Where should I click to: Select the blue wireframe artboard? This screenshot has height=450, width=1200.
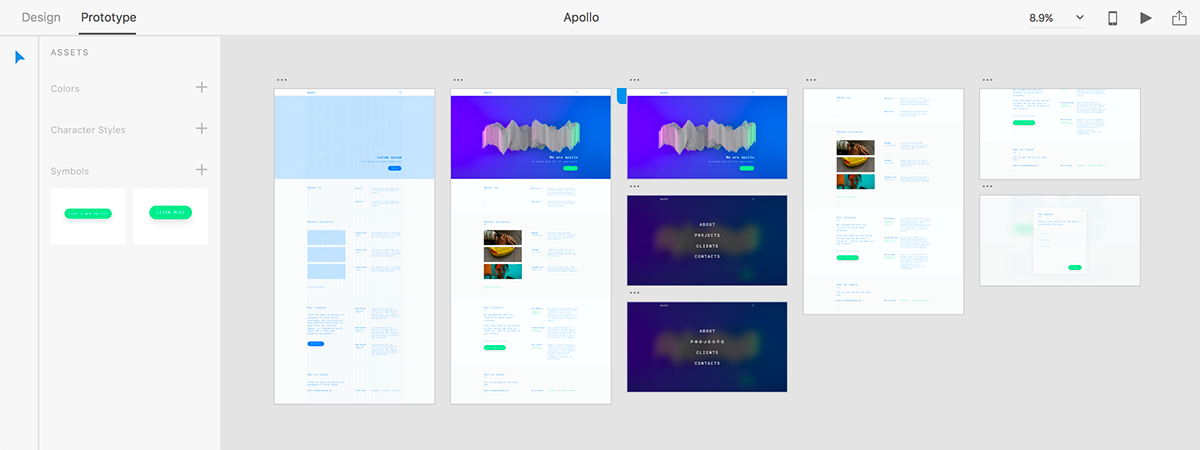[x=354, y=246]
